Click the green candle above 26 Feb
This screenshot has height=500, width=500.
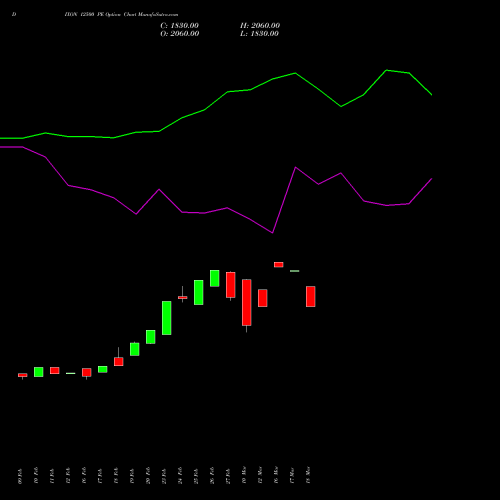click(215, 278)
